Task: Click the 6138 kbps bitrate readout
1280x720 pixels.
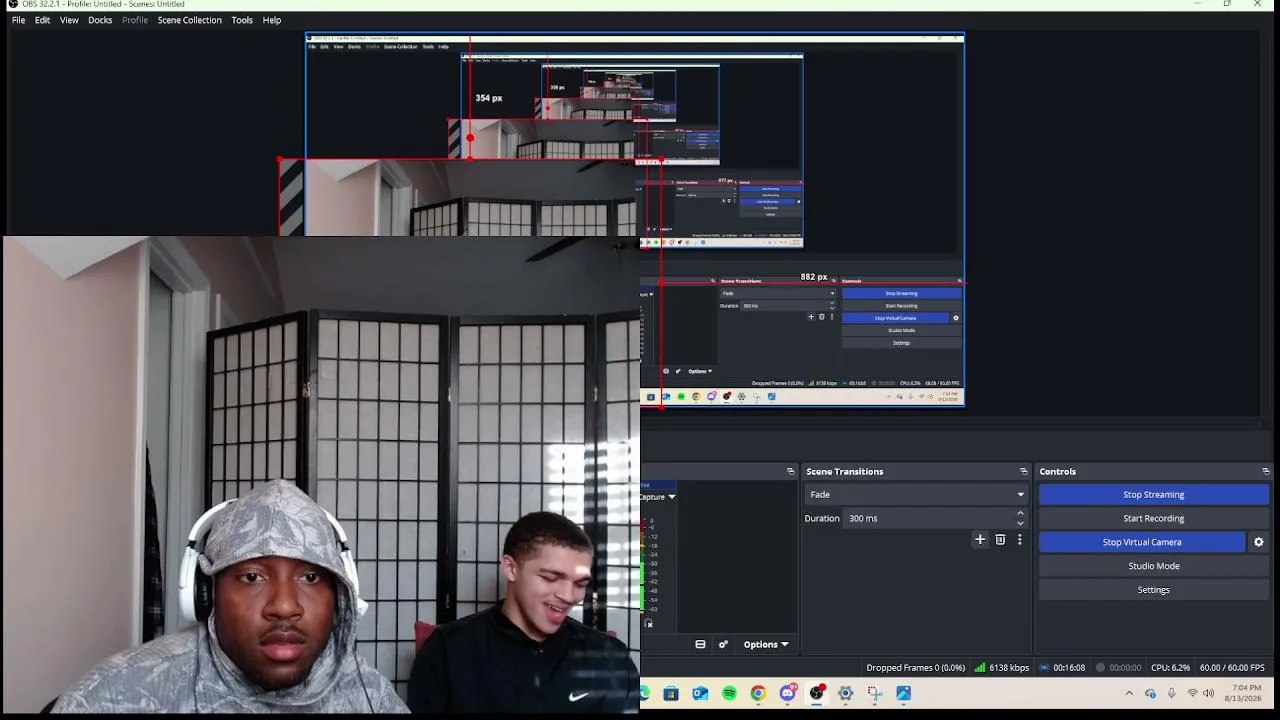Action: click(1009, 668)
